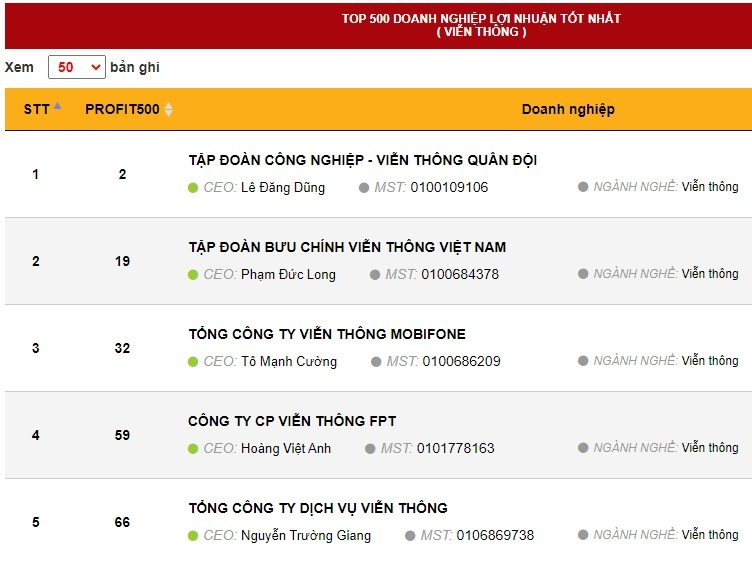Click gray MST dot beside 0100109106
Viewport: 752px width, 563px height.
click(364, 187)
